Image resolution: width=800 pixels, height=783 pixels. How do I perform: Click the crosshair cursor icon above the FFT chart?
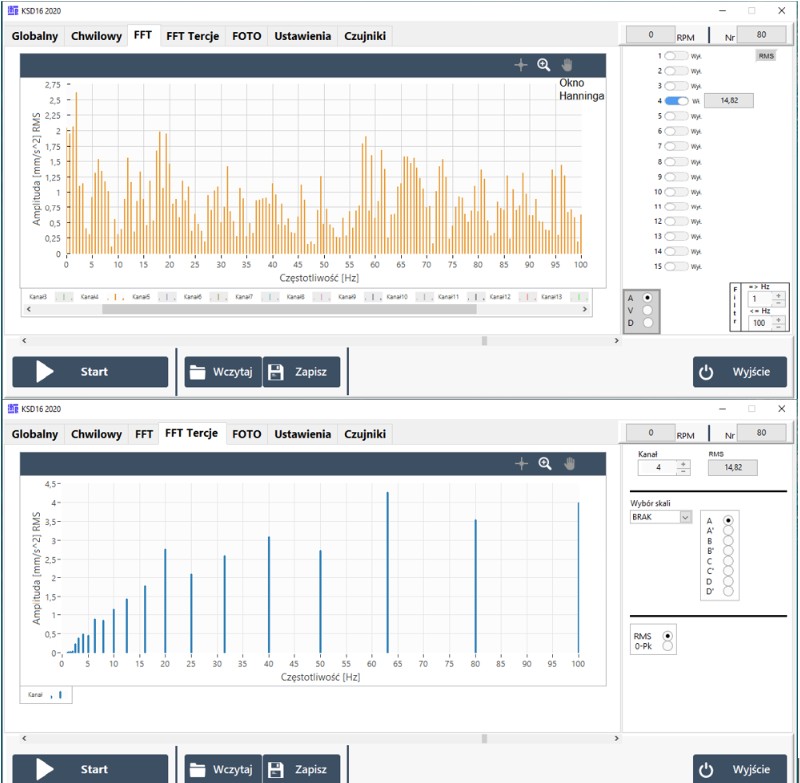click(520, 65)
